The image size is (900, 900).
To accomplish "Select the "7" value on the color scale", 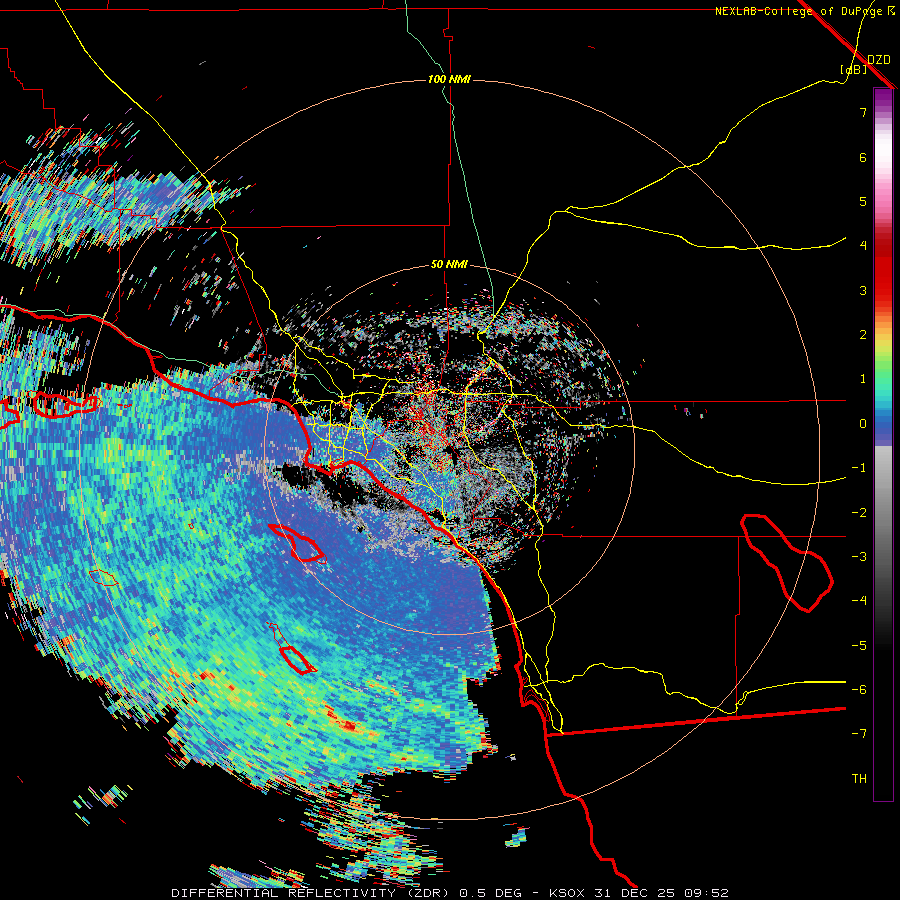I will pos(863,112).
